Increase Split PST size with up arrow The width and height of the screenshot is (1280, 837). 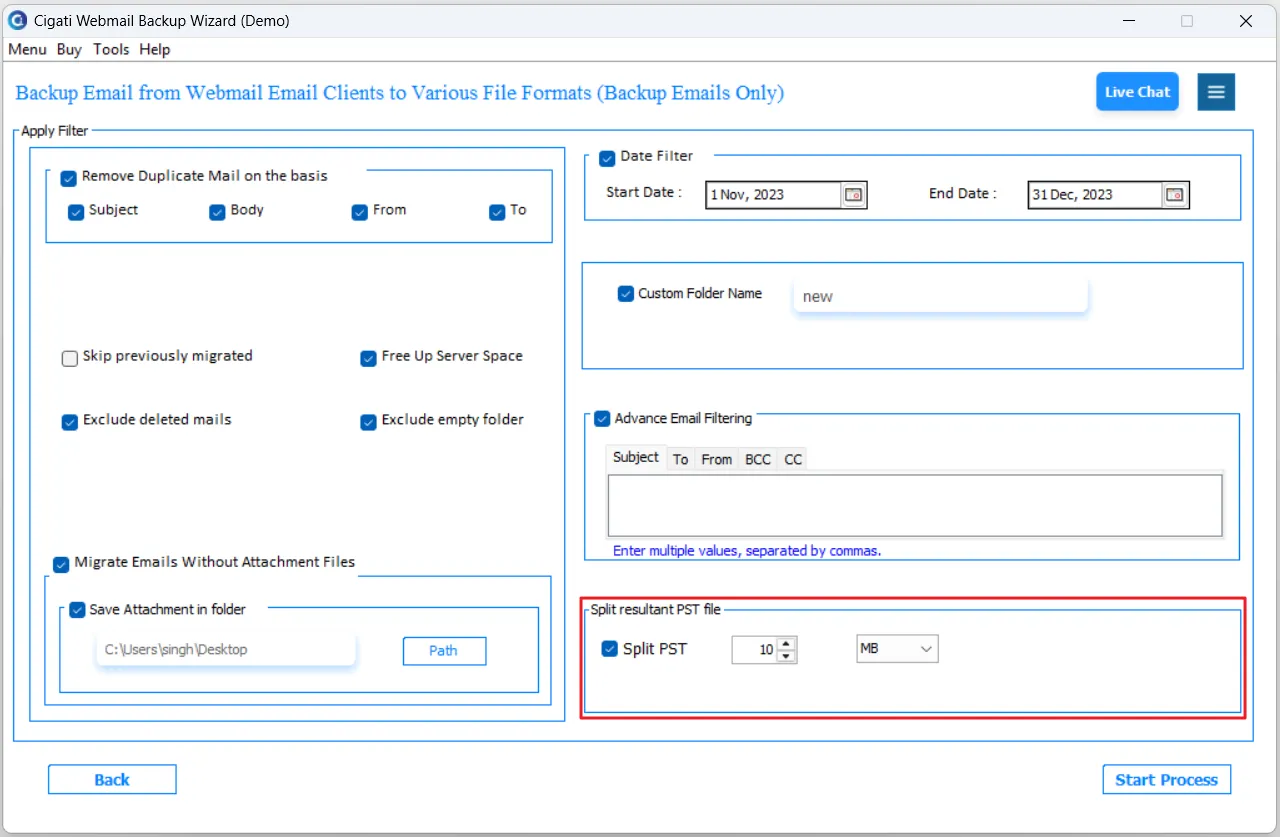(786, 643)
